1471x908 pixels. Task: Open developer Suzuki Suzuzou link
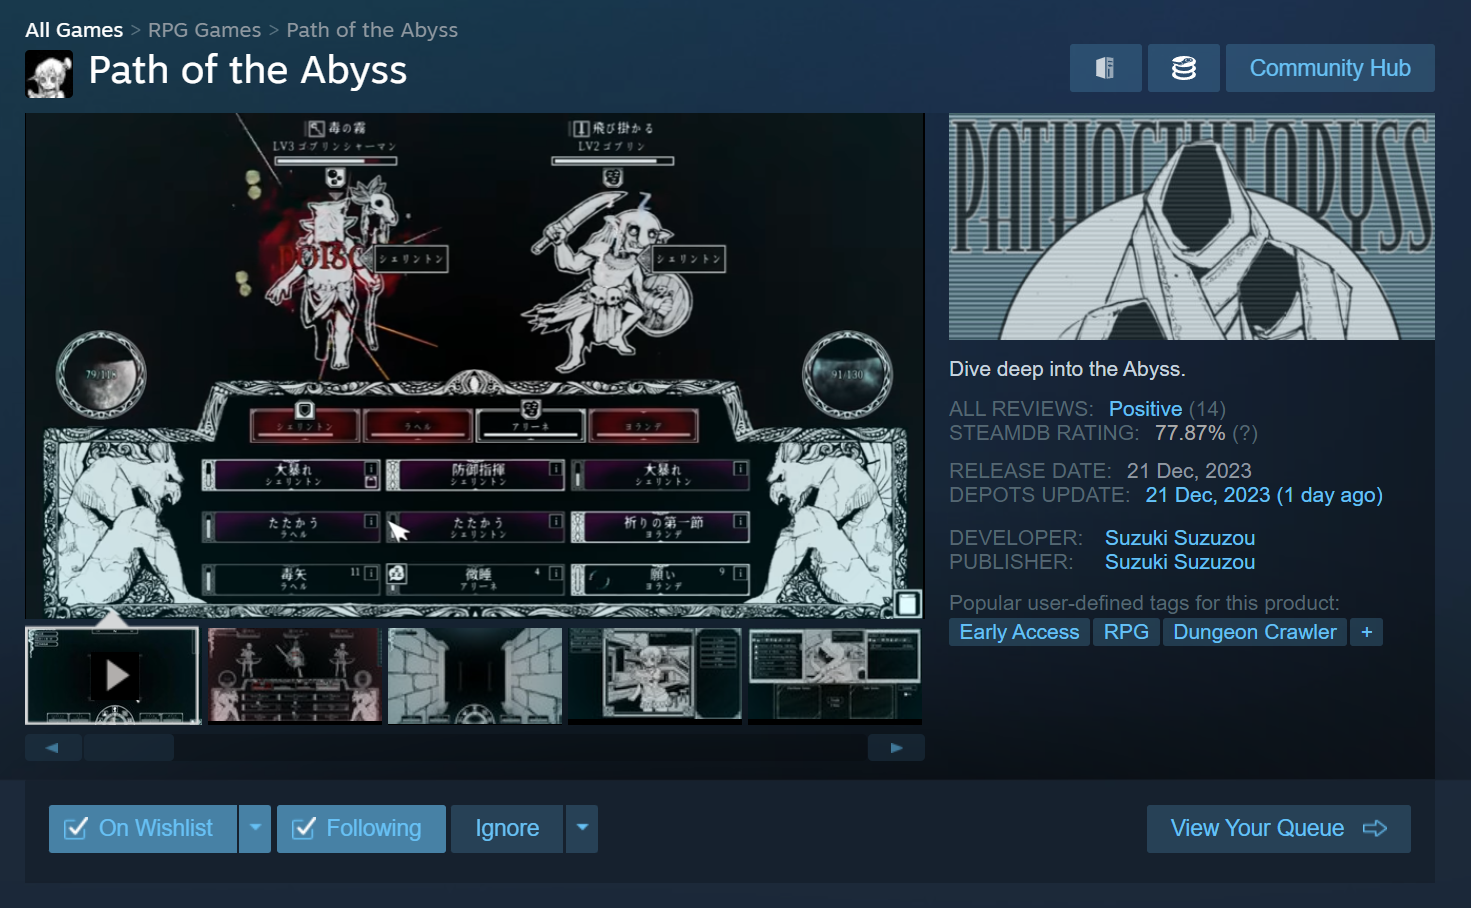[x=1180, y=538]
